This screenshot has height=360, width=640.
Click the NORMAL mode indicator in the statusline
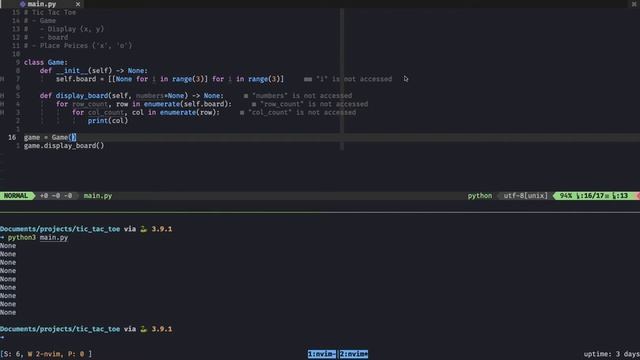[x=16, y=196]
